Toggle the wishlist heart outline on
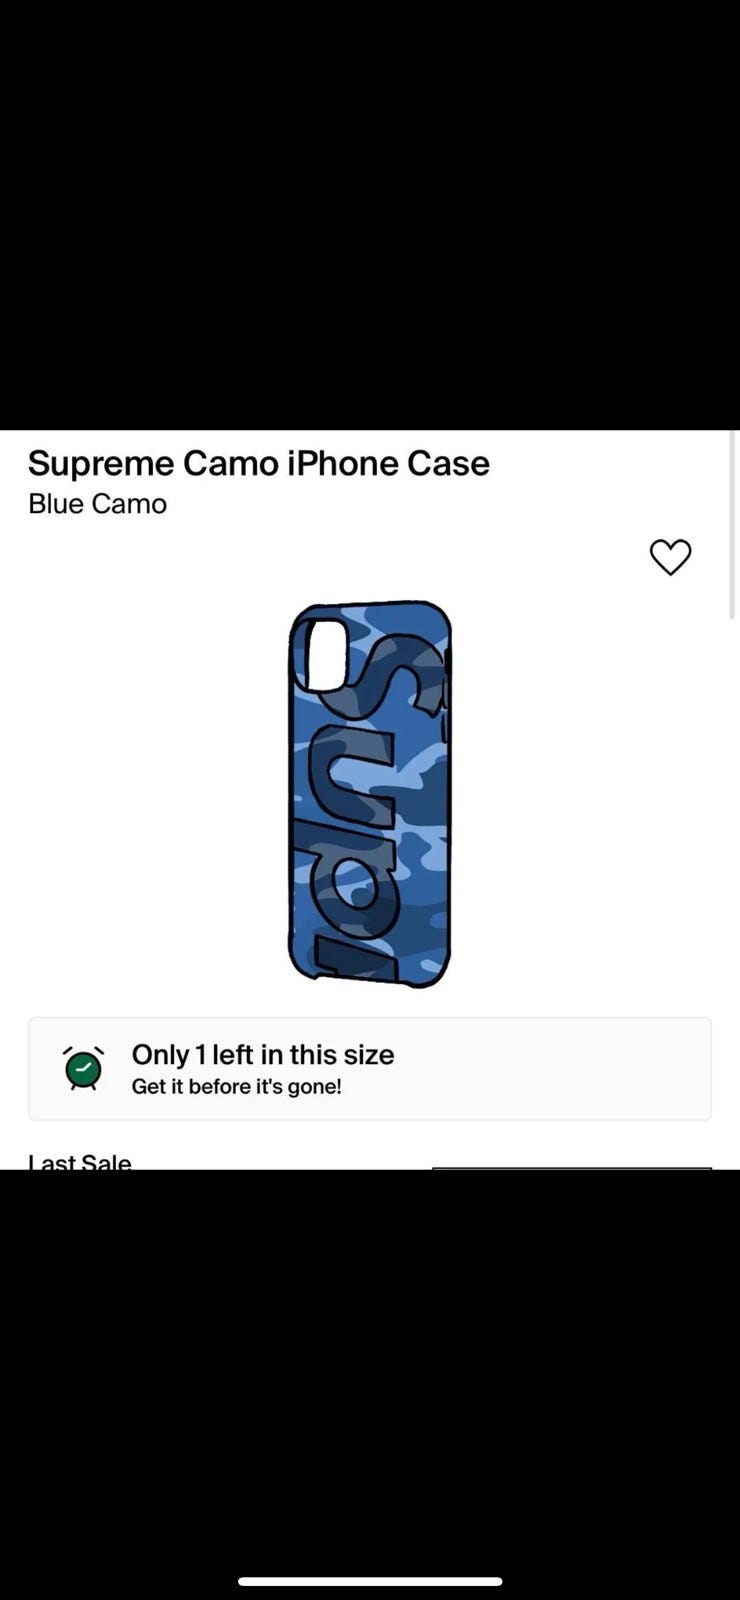Viewport: 740px width, 1600px height. point(670,557)
